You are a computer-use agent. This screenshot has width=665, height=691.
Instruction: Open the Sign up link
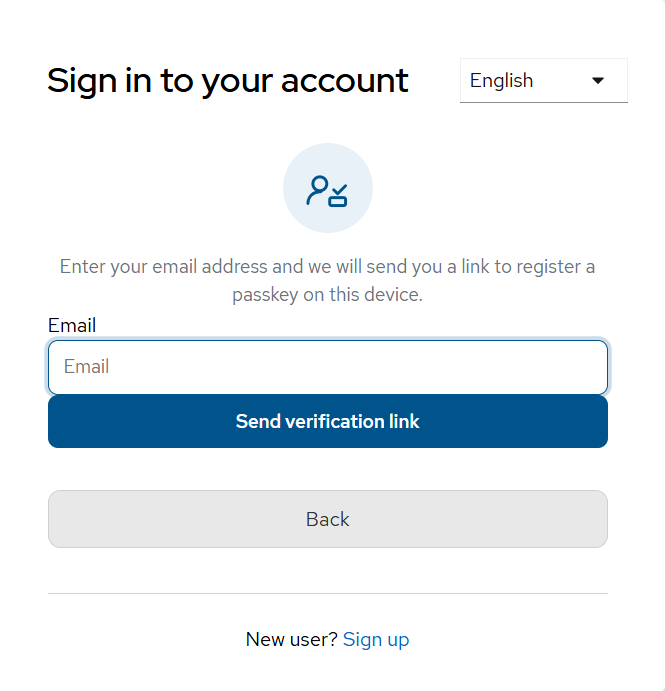[x=376, y=640]
